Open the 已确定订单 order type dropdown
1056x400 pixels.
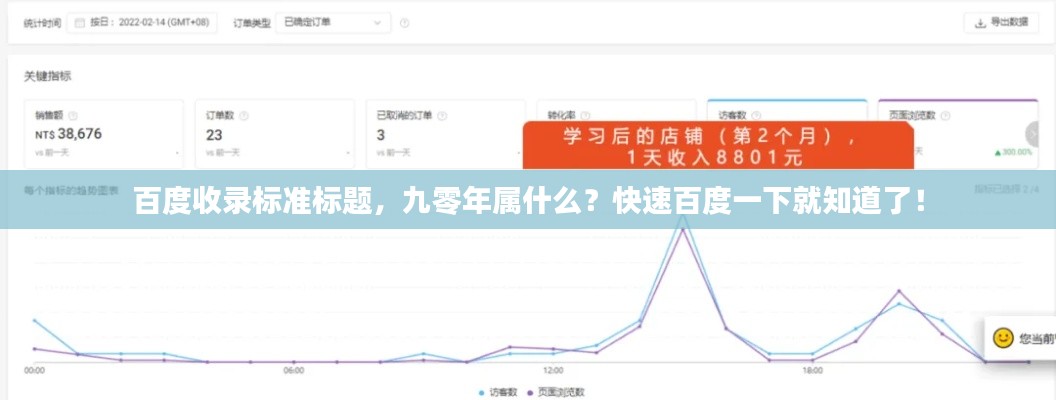point(333,22)
